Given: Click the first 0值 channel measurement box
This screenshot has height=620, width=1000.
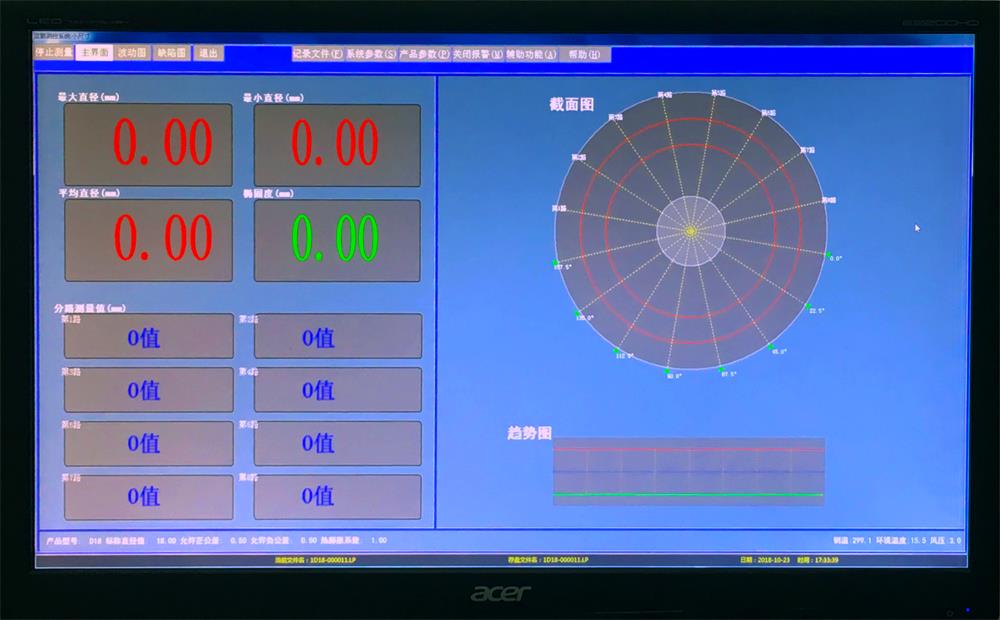Looking at the screenshot, I should pos(149,337).
